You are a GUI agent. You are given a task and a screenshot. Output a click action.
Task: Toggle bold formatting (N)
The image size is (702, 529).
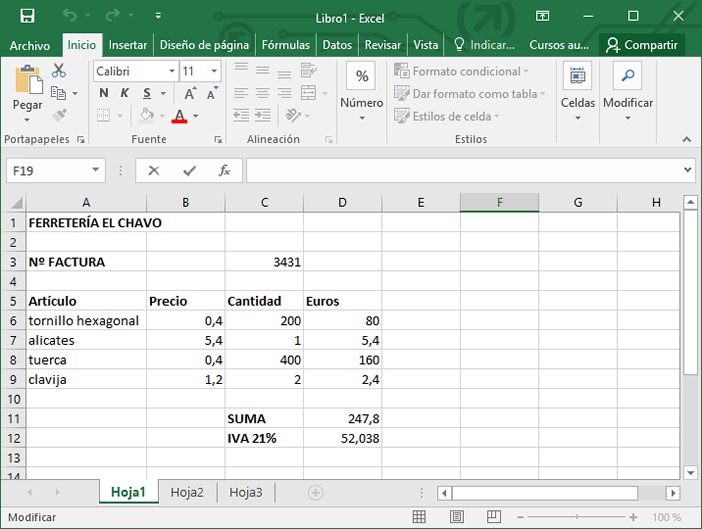point(104,93)
